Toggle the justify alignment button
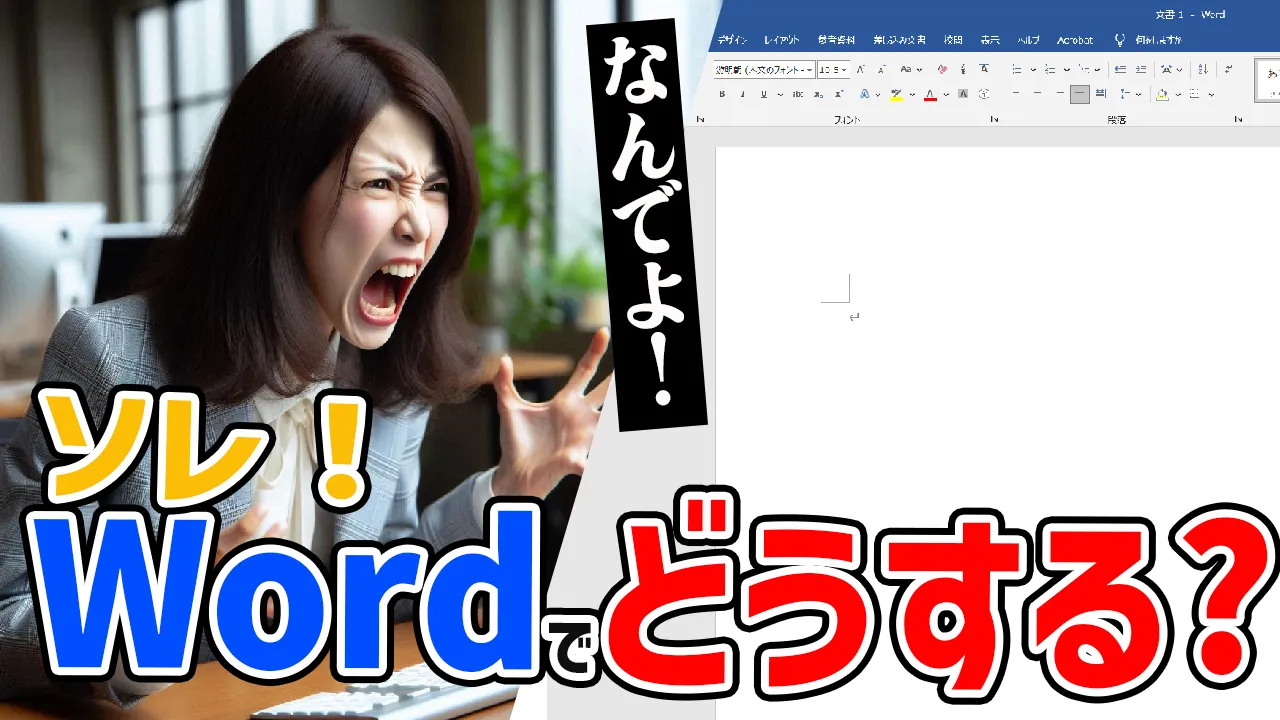This screenshot has height=720, width=1280. coord(1079,94)
